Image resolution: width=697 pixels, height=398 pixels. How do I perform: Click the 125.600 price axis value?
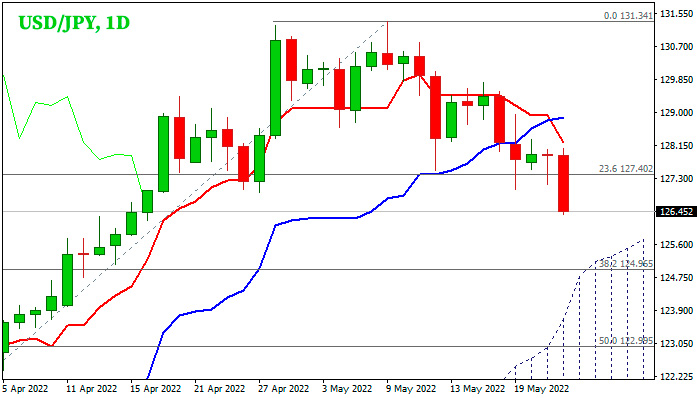tap(677, 245)
